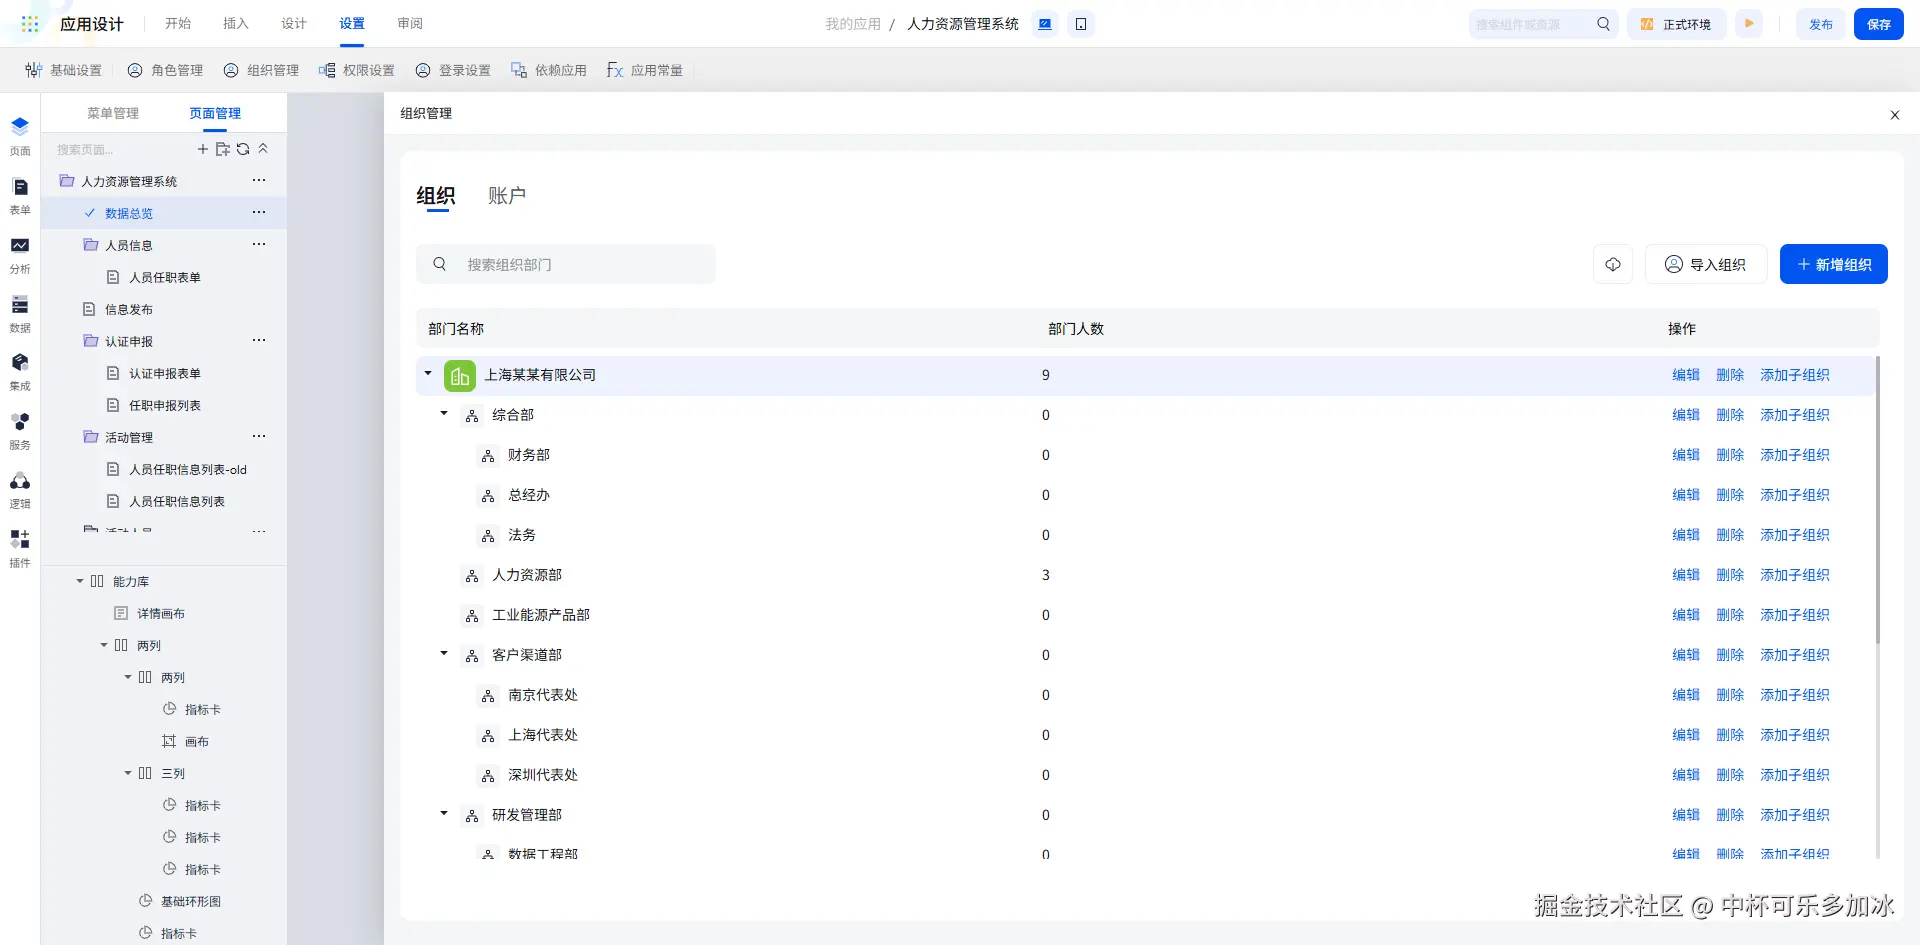The height and width of the screenshot is (945, 1920).
Task: Collapse the 研发管理部 department row
Action: (x=444, y=814)
